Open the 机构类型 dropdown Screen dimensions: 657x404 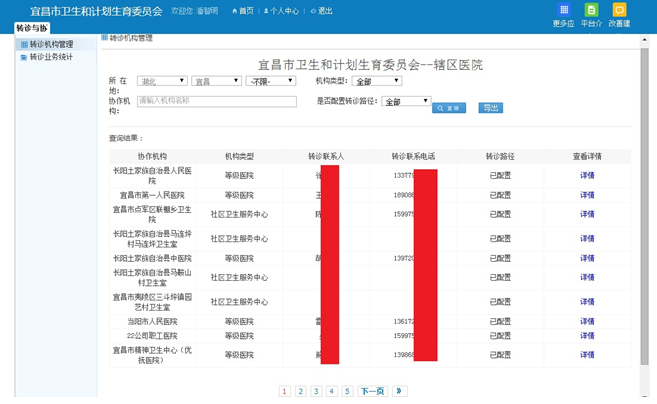coord(377,81)
